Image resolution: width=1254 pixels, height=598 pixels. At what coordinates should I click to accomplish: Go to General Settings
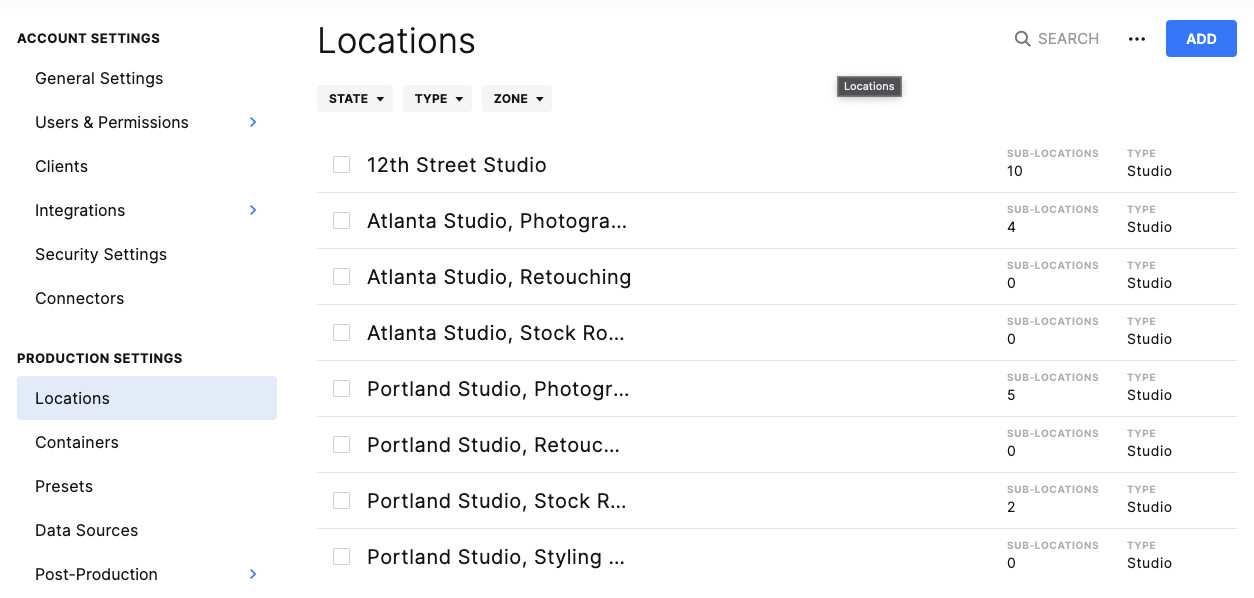pos(99,78)
